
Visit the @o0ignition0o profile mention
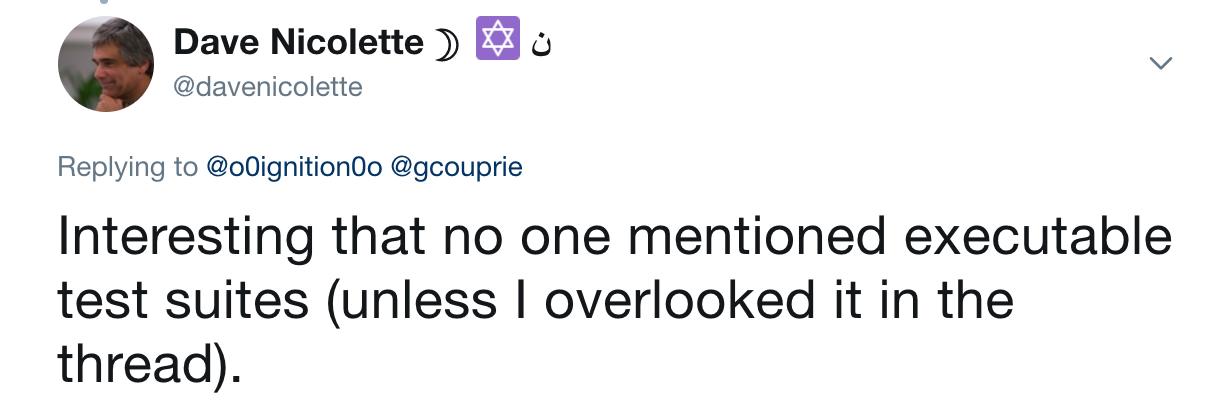[x=294, y=167]
